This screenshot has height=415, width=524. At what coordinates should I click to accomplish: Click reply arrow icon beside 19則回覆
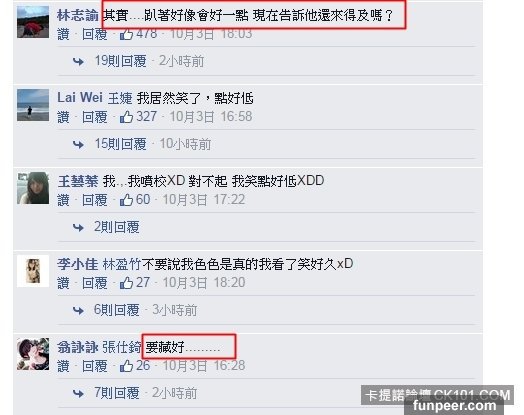pyautogui.click(x=78, y=61)
